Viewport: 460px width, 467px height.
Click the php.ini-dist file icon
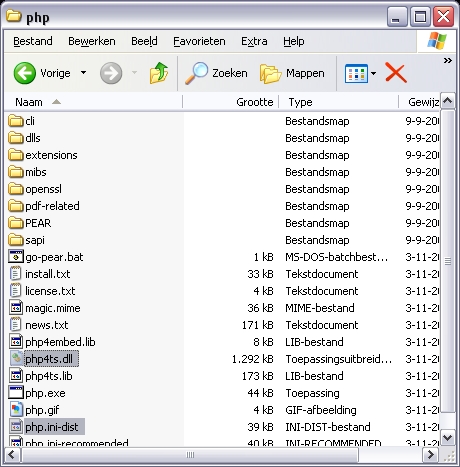pos(16,427)
